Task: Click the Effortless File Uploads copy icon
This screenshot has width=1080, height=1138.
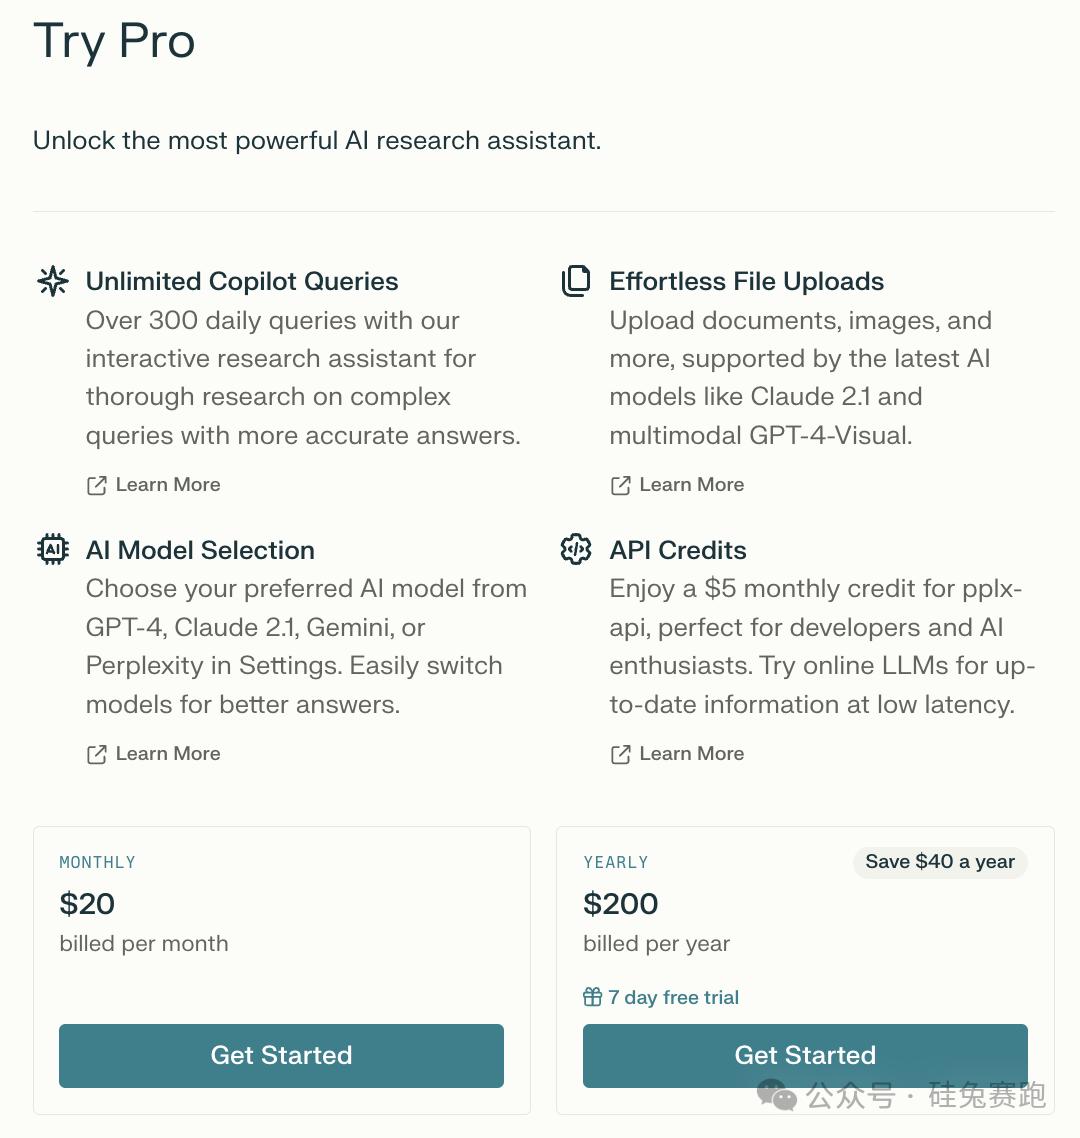Action: [x=576, y=281]
